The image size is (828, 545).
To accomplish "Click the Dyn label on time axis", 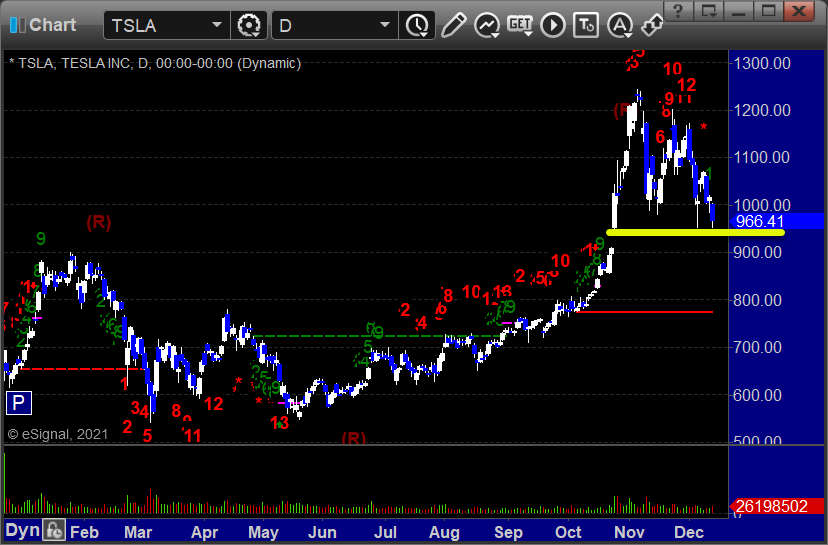I will (23, 530).
